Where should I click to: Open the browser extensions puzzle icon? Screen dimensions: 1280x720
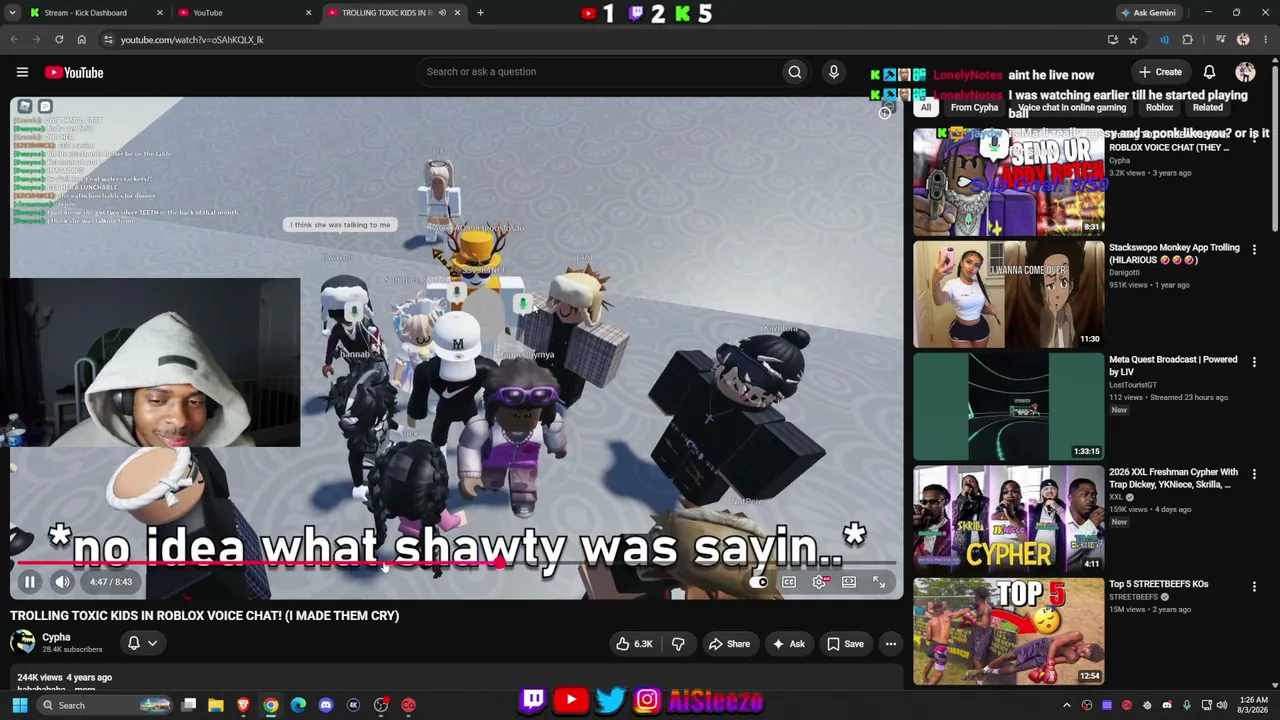[x=1187, y=40]
